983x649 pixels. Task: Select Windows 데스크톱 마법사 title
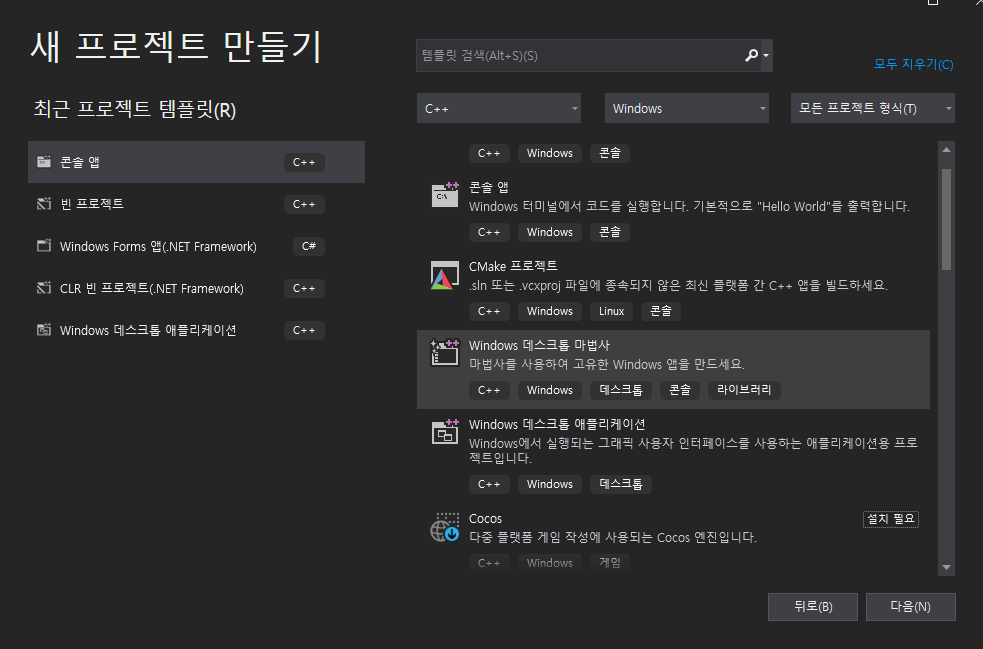click(539, 345)
